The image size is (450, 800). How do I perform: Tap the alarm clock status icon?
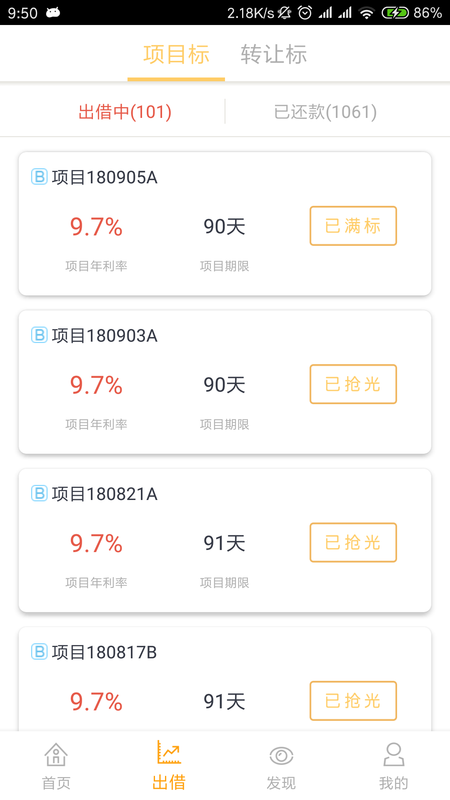tap(305, 13)
